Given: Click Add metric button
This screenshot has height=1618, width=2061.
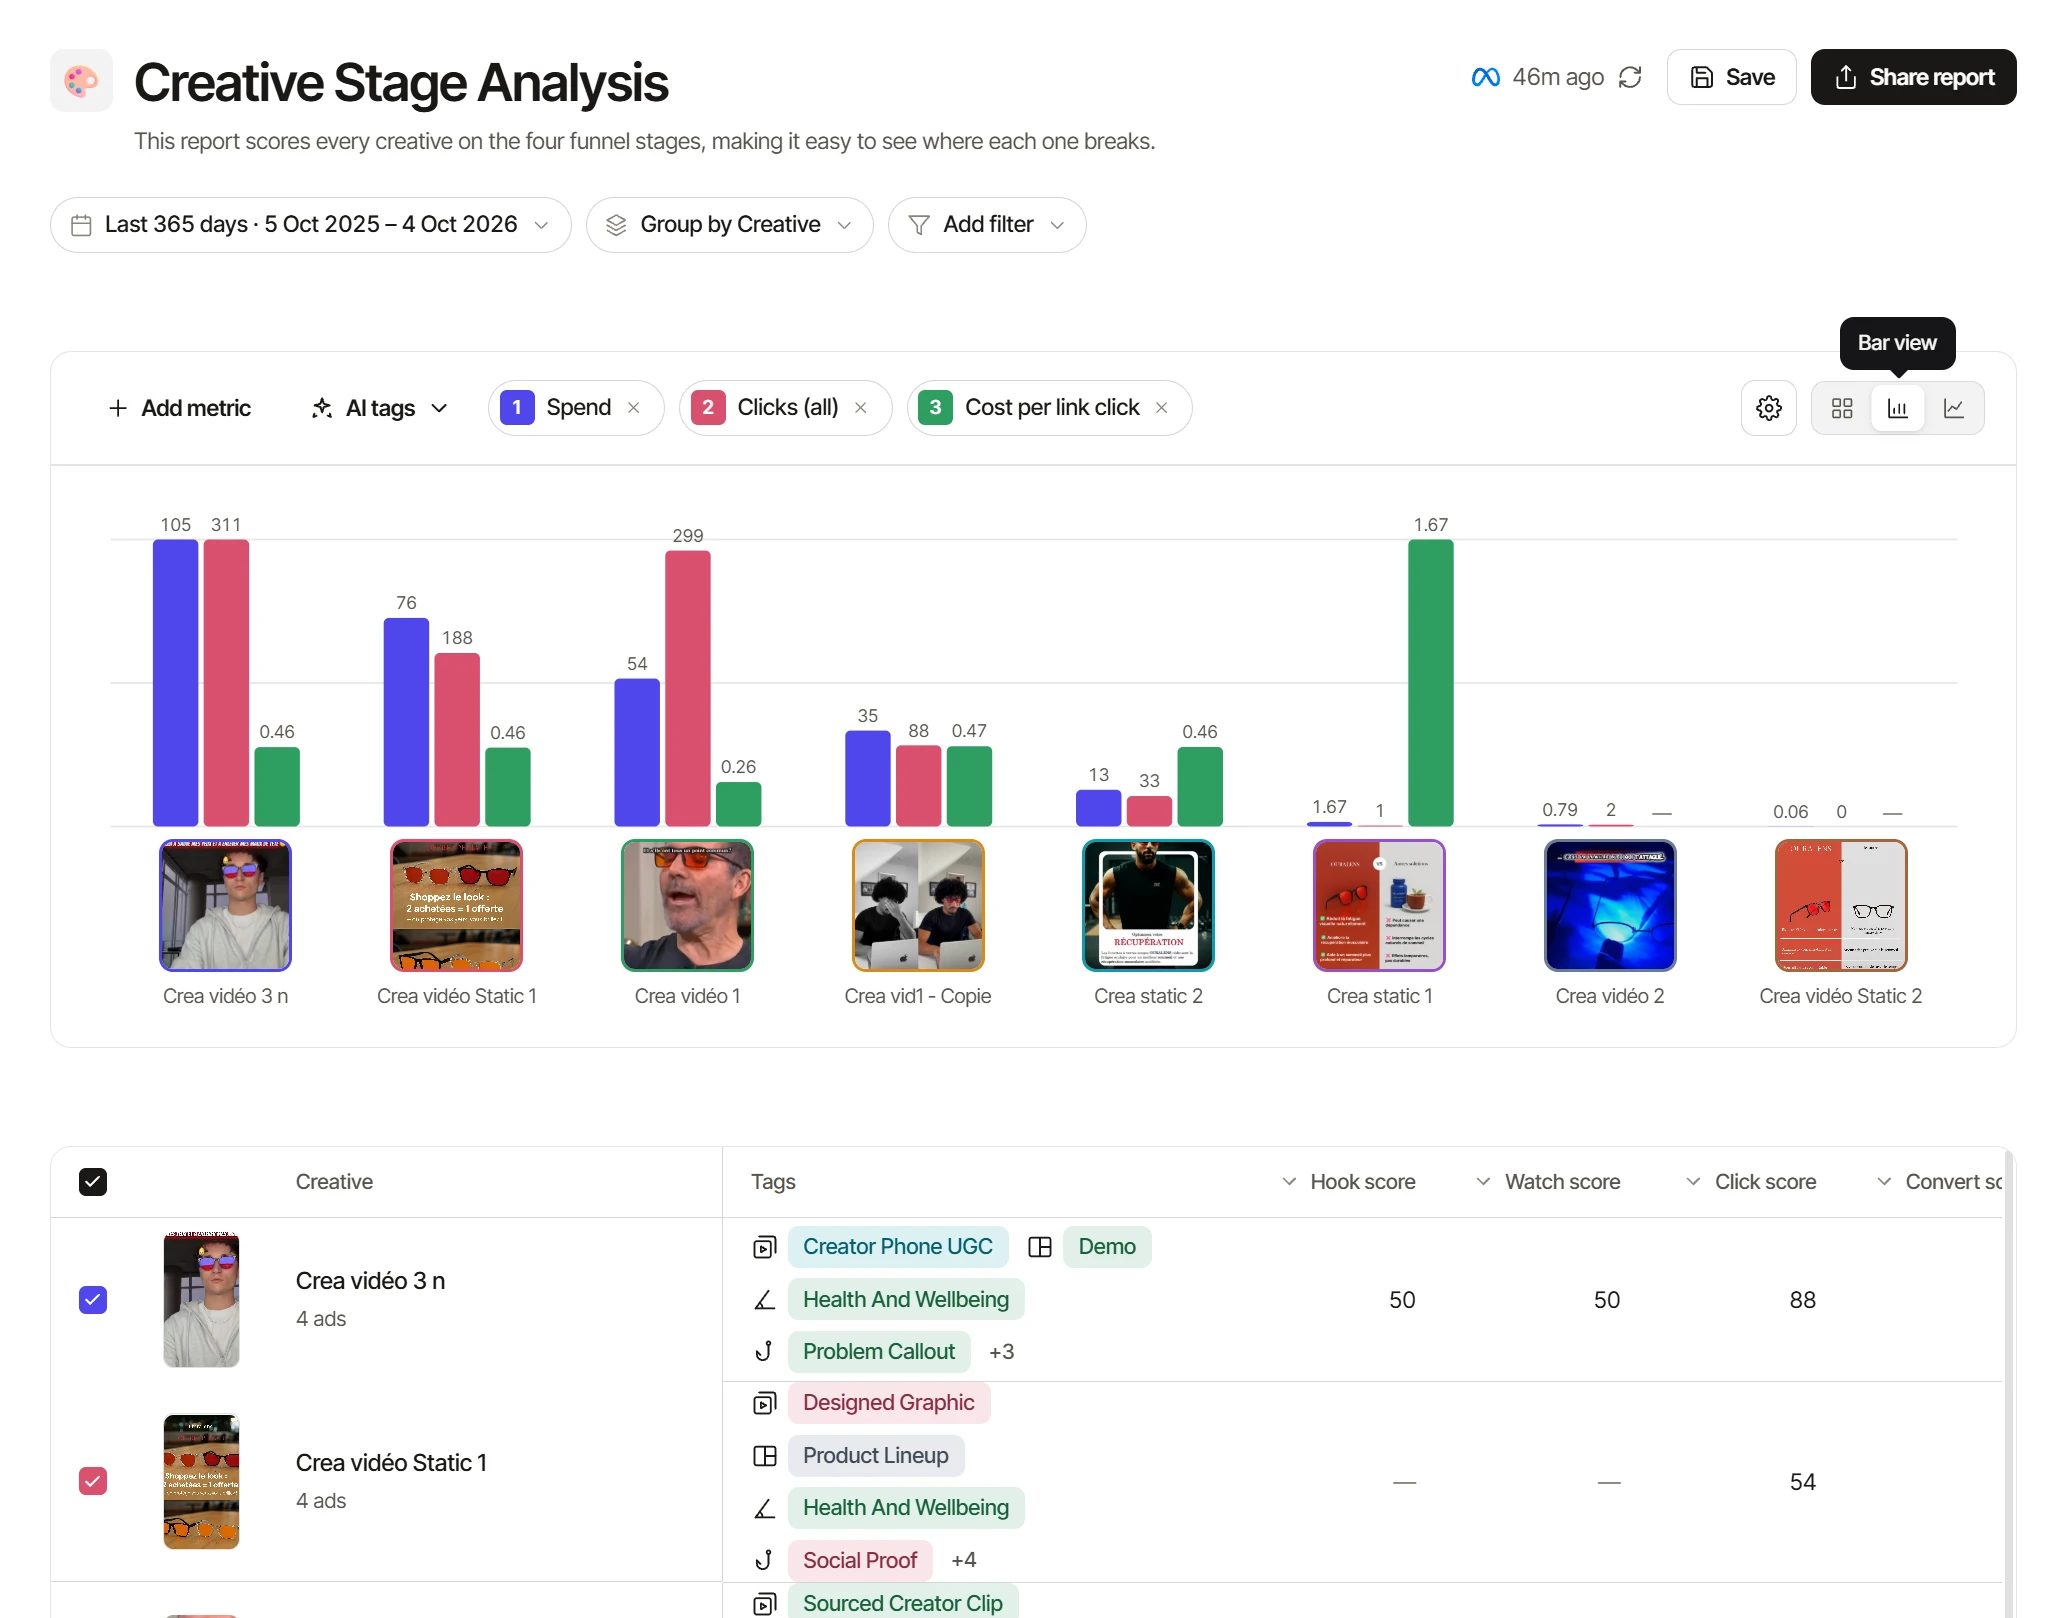Looking at the screenshot, I should [180, 408].
